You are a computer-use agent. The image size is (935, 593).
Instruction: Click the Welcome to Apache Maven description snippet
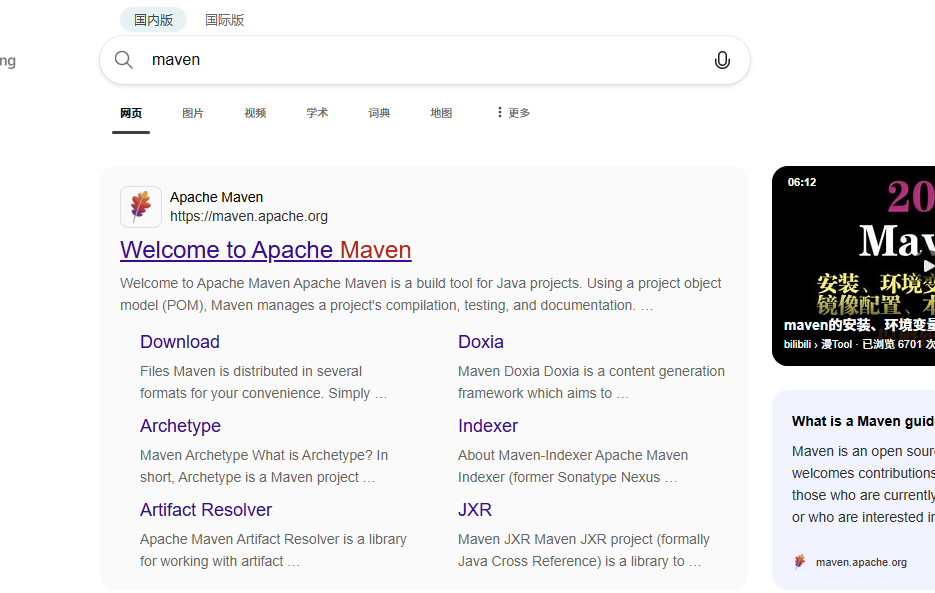point(420,294)
